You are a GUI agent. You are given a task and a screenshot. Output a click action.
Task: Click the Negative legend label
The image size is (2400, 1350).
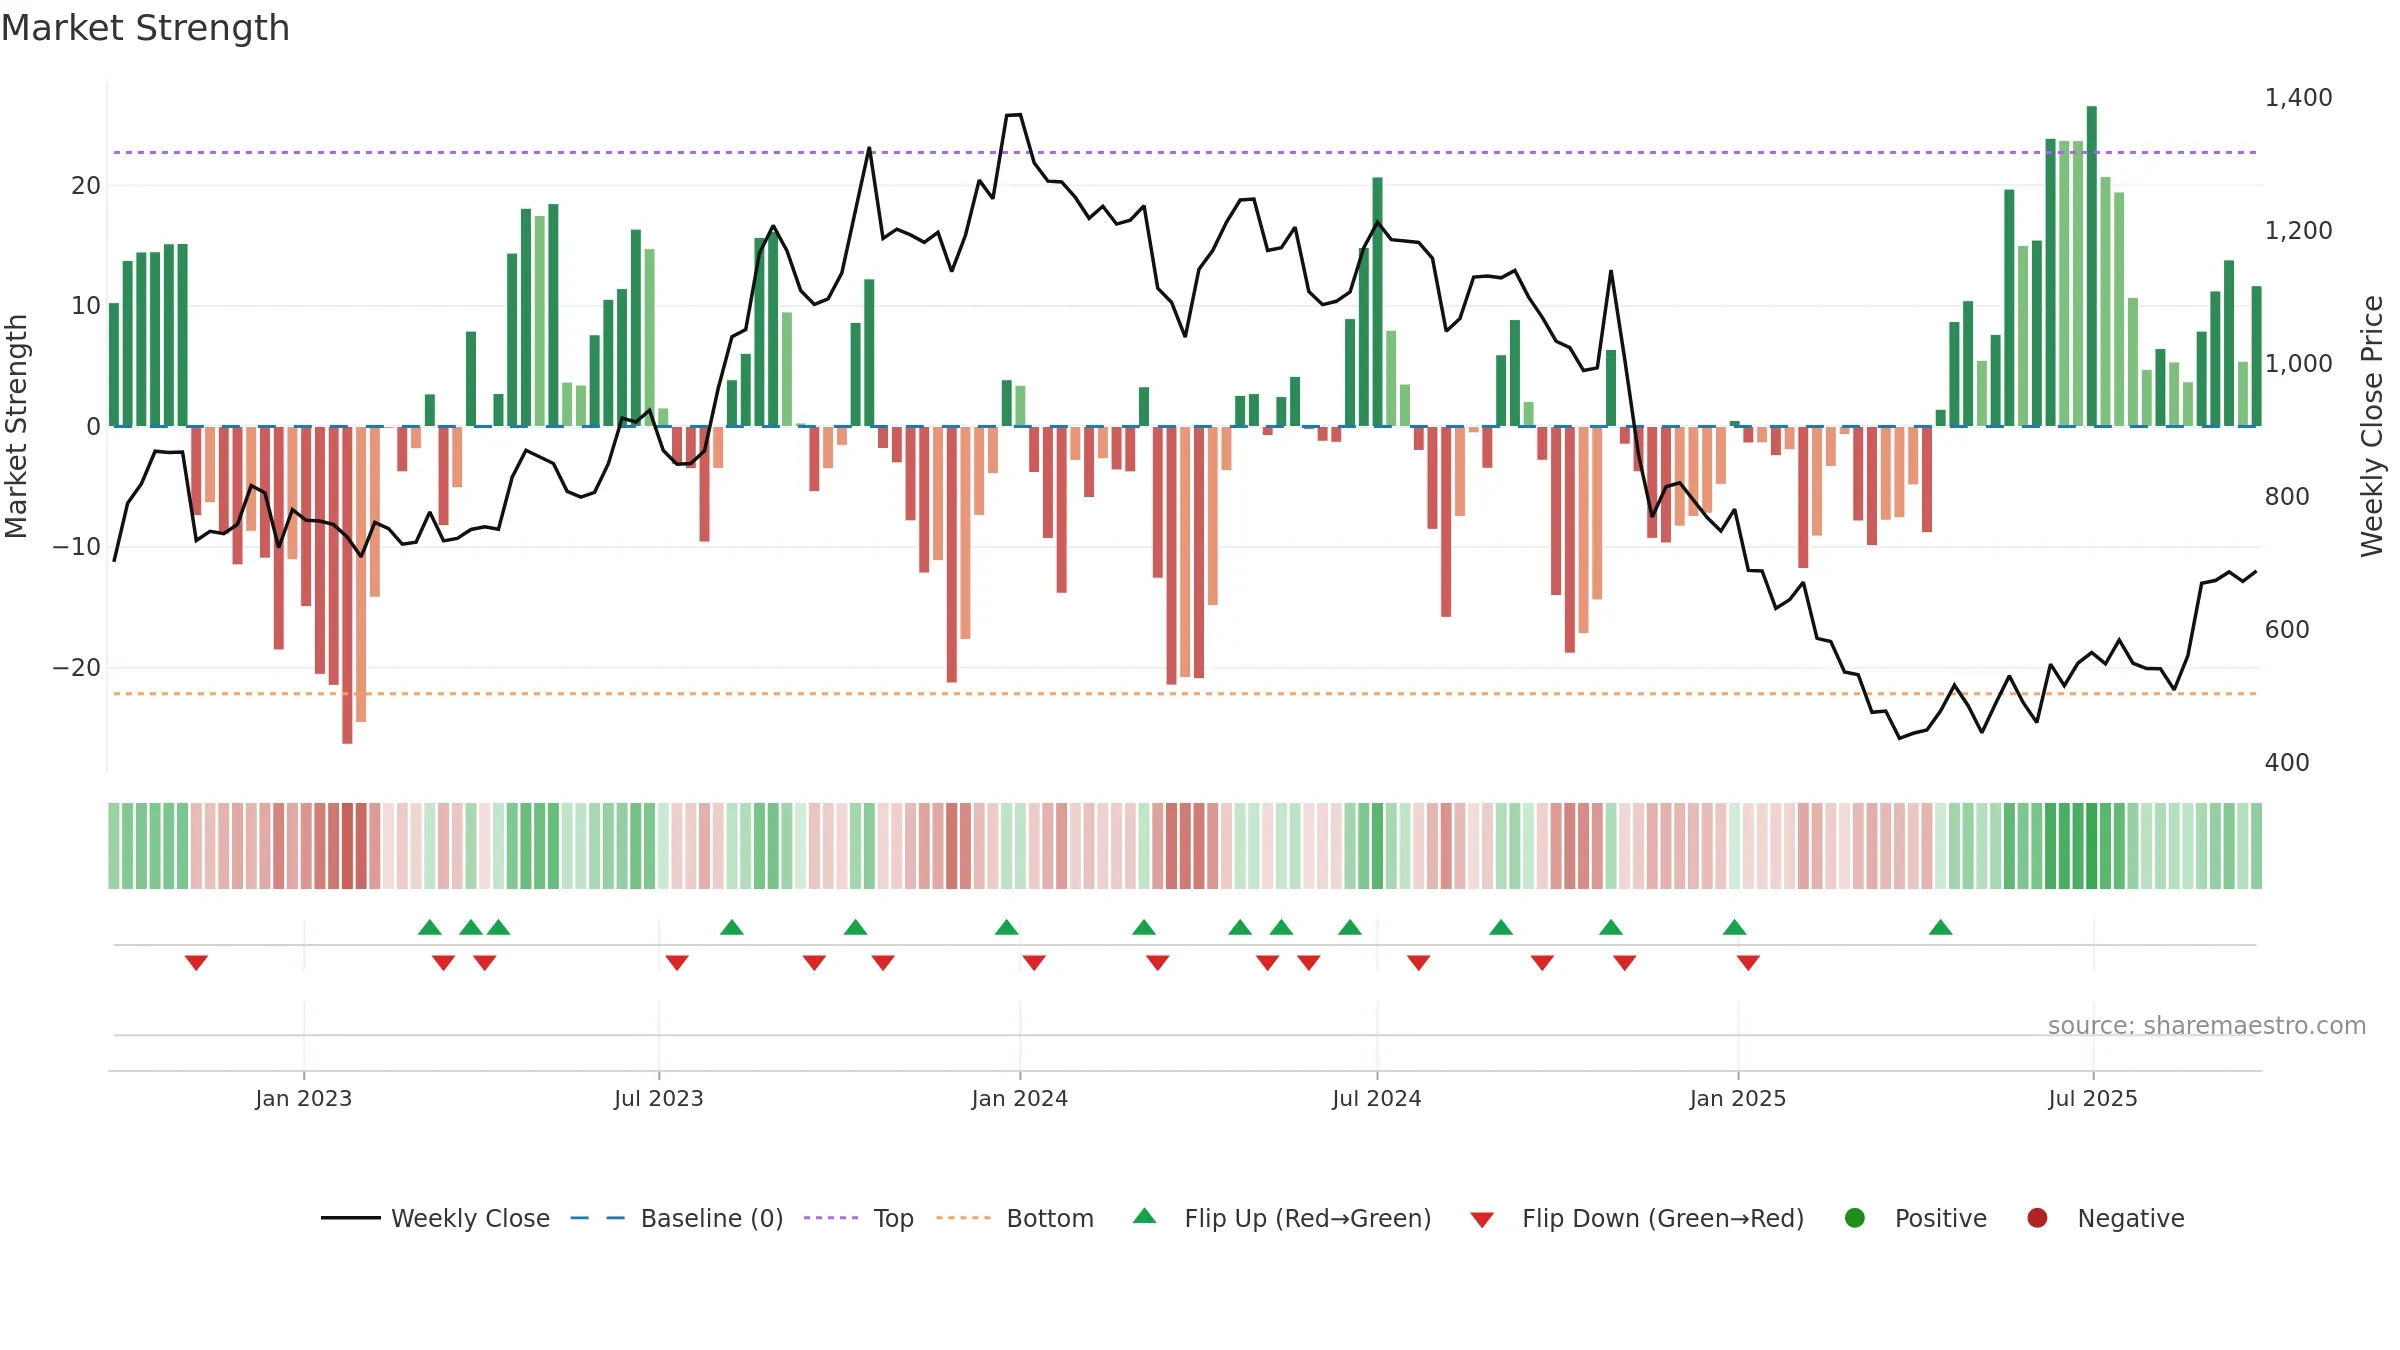tap(2130, 1218)
